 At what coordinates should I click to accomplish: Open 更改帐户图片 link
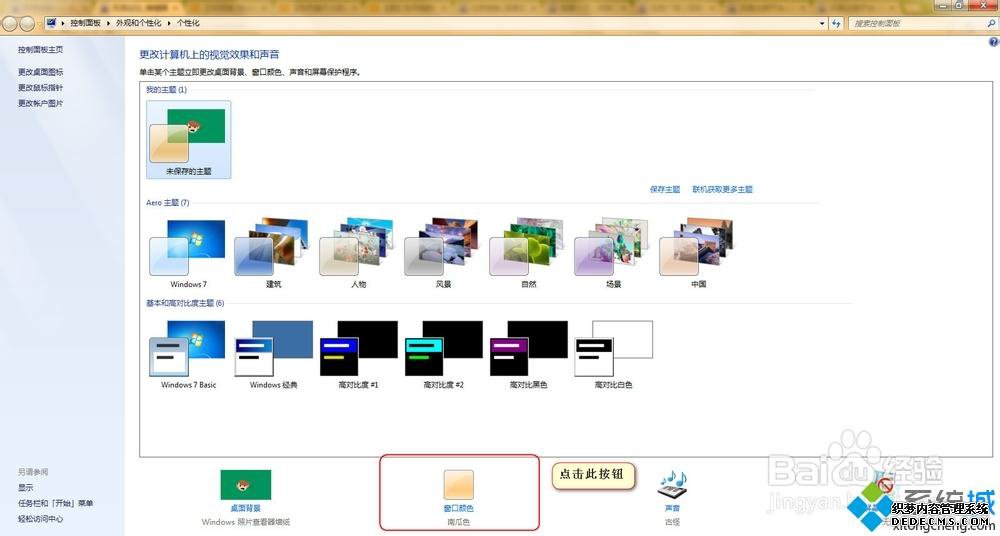[40, 103]
